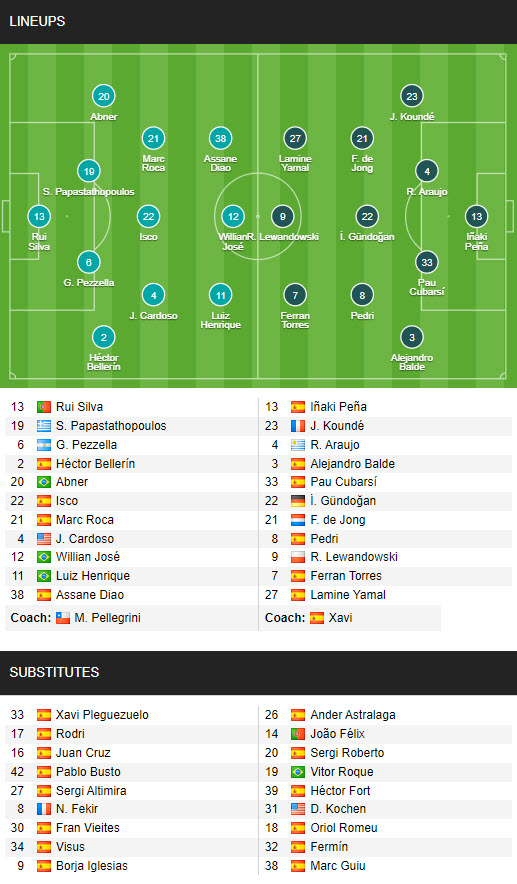
Task: Click the Chile flag beside M. Pellegrini
Action: pyautogui.click(x=63, y=618)
